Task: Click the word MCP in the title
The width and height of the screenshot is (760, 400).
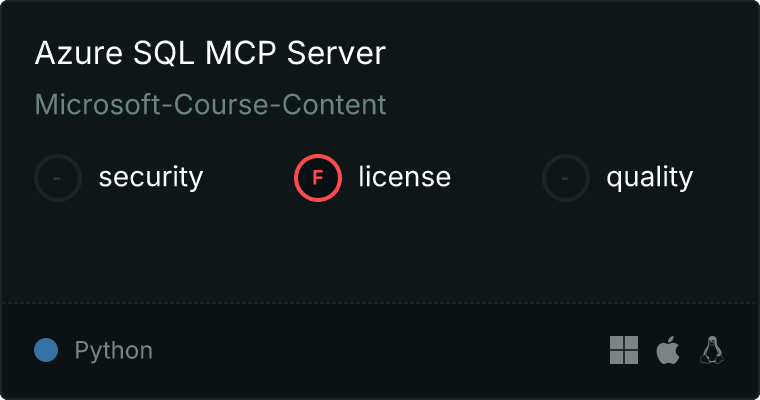Action: (x=241, y=52)
